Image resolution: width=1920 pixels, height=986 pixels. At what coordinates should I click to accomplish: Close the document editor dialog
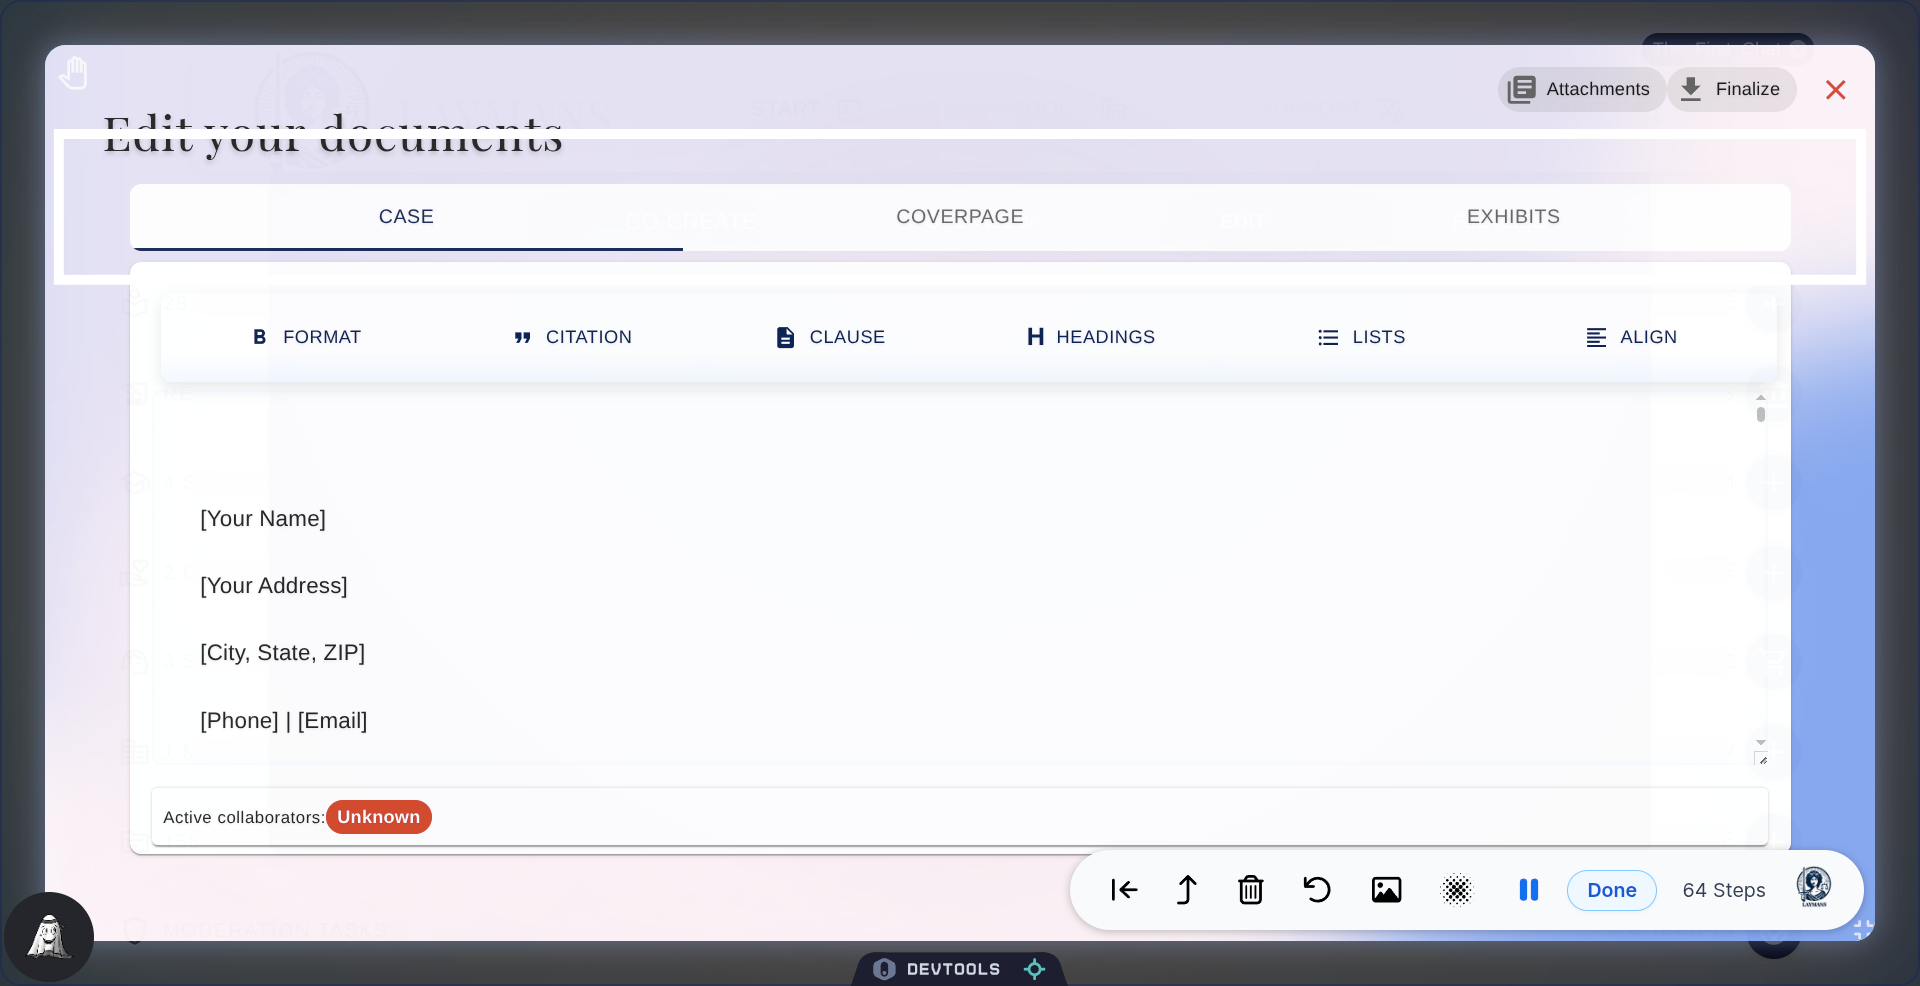pyautogui.click(x=1835, y=90)
